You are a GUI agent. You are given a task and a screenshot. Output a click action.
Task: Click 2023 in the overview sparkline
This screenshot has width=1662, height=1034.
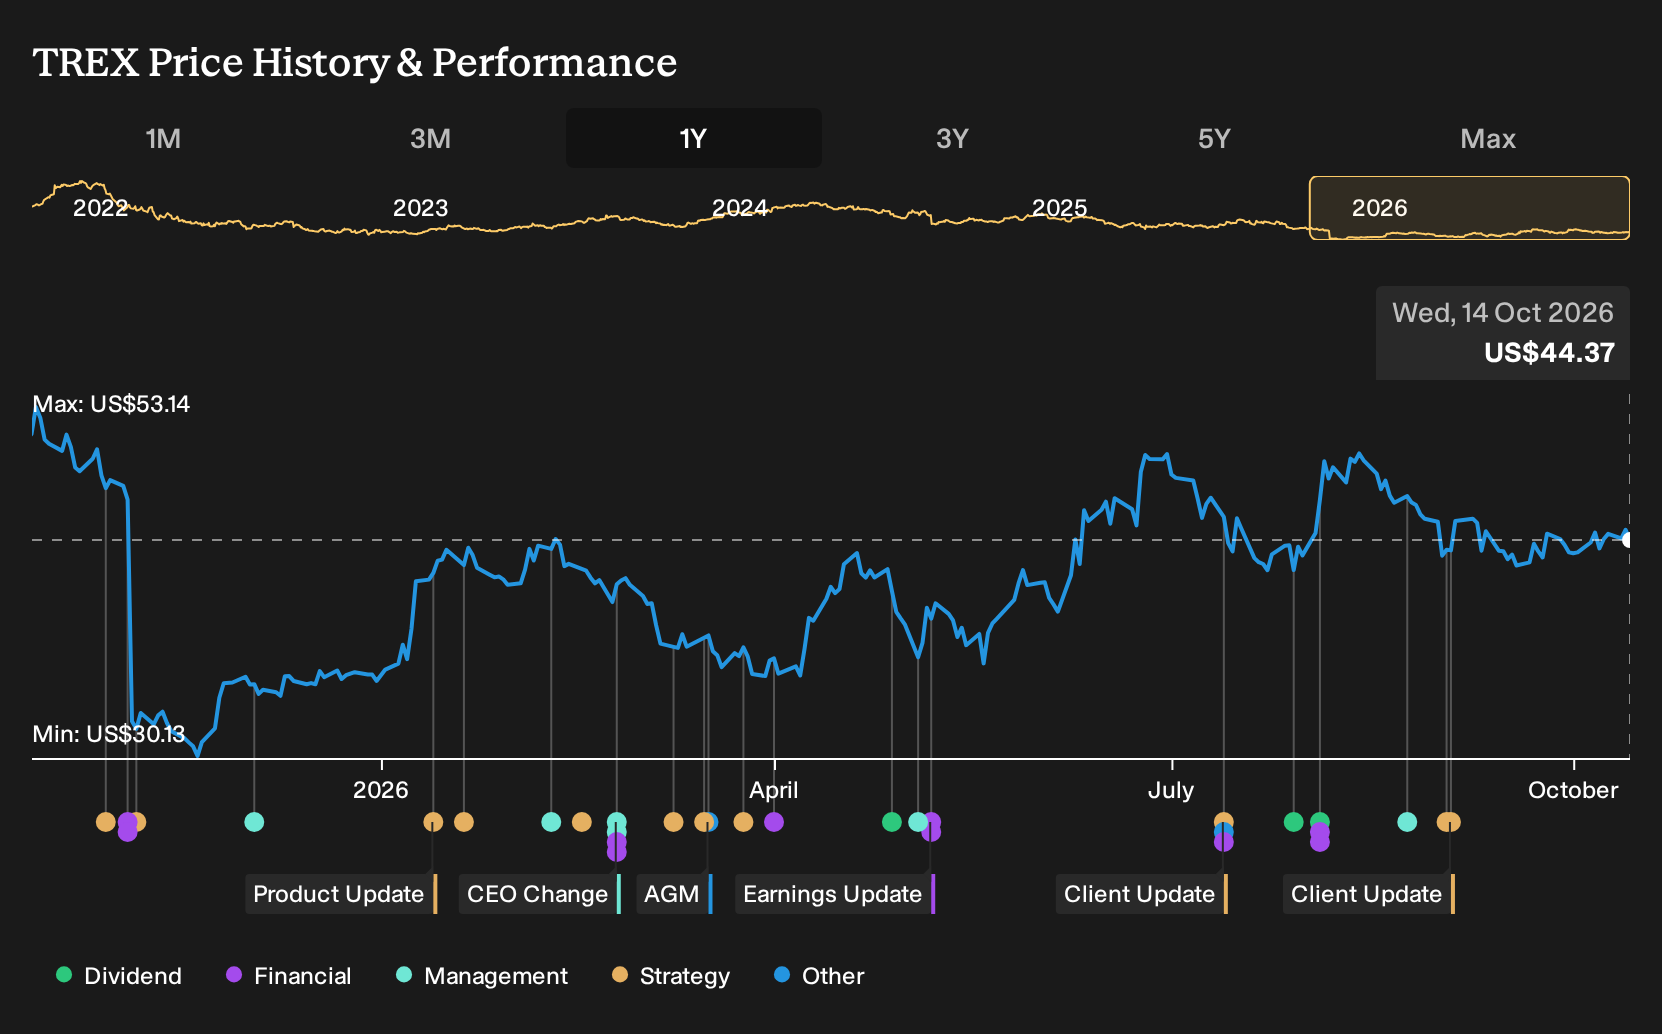(x=420, y=208)
